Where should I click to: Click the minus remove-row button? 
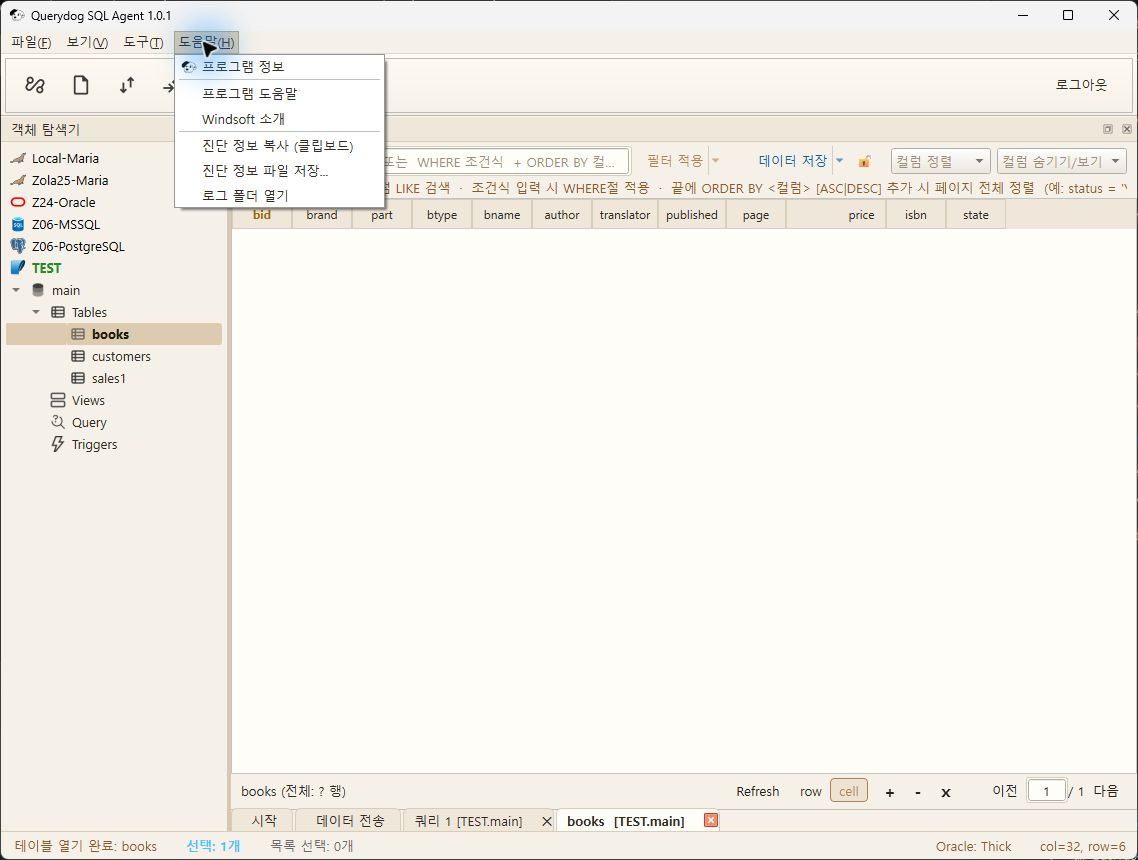(x=918, y=793)
